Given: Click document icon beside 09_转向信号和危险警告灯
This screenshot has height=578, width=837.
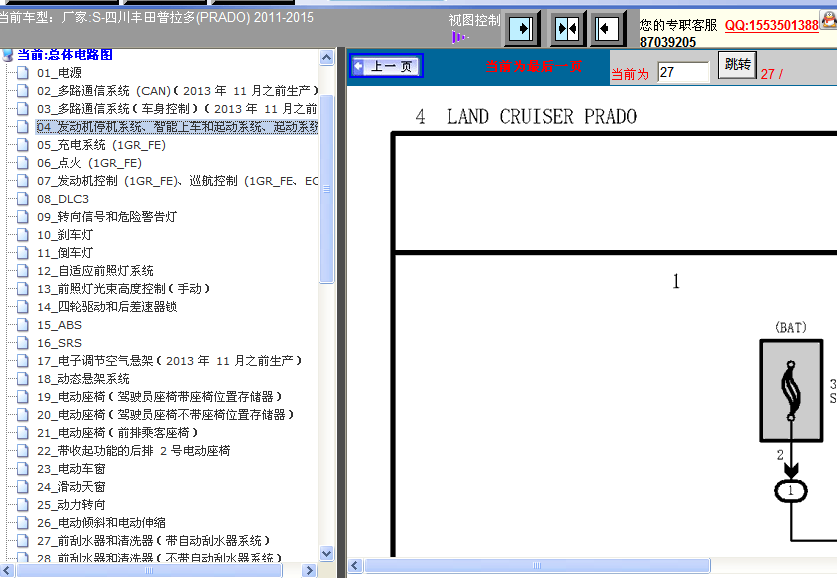Looking at the screenshot, I should pos(22,217).
